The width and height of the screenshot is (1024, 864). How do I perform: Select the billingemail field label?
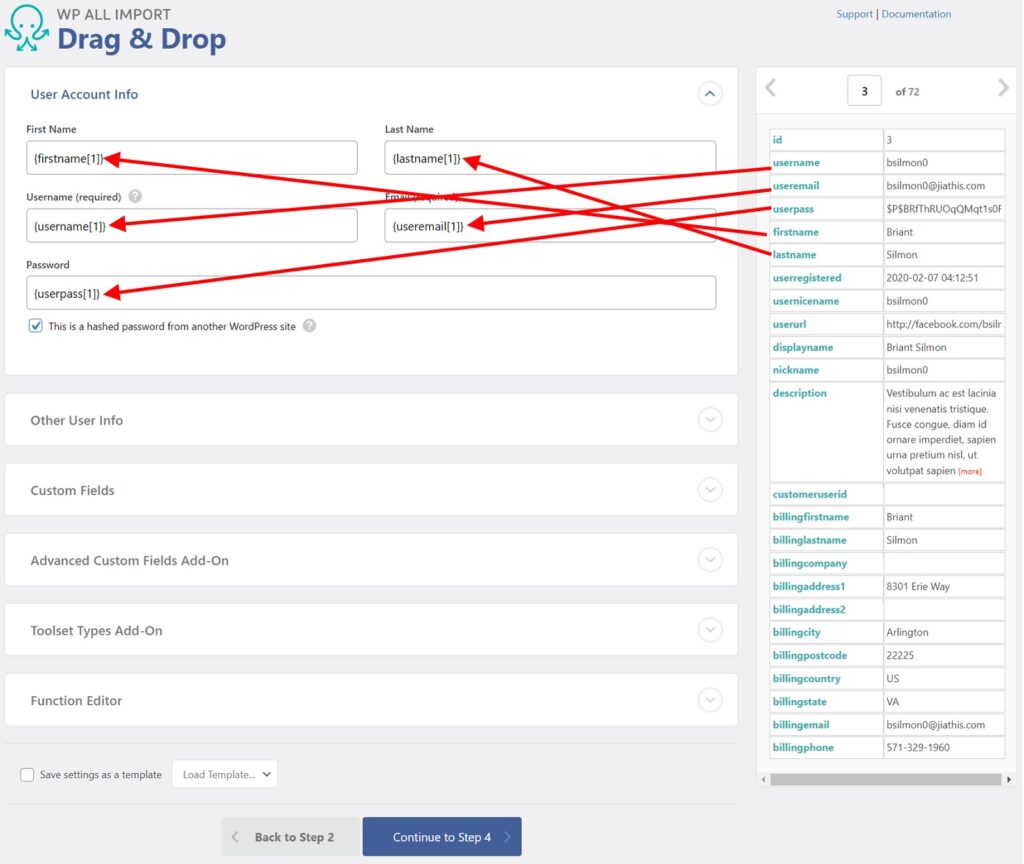point(801,725)
